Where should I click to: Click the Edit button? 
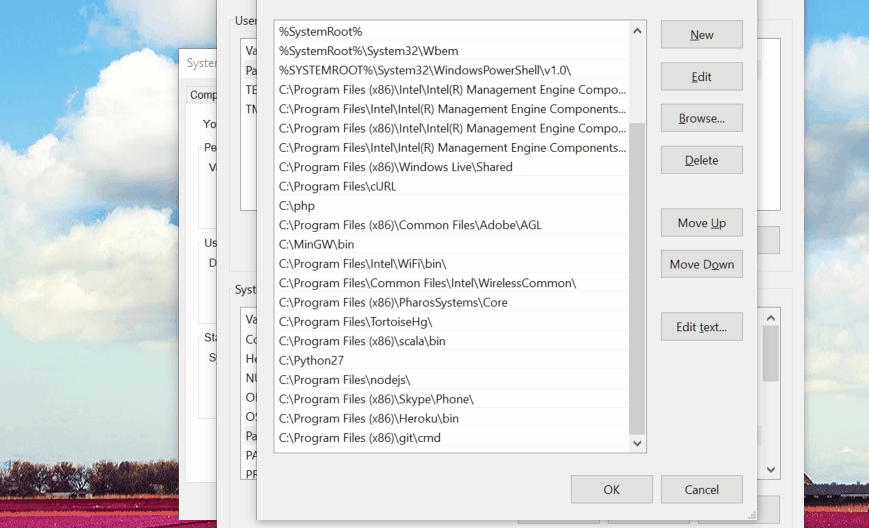(x=702, y=77)
